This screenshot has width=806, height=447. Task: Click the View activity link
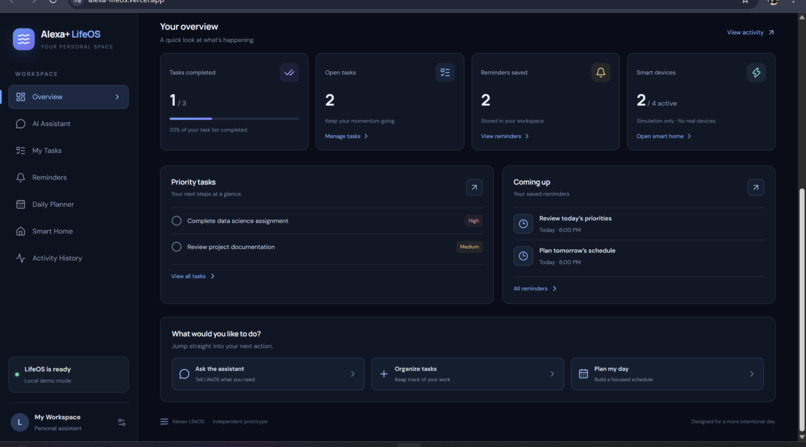pyautogui.click(x=750, y=32)
